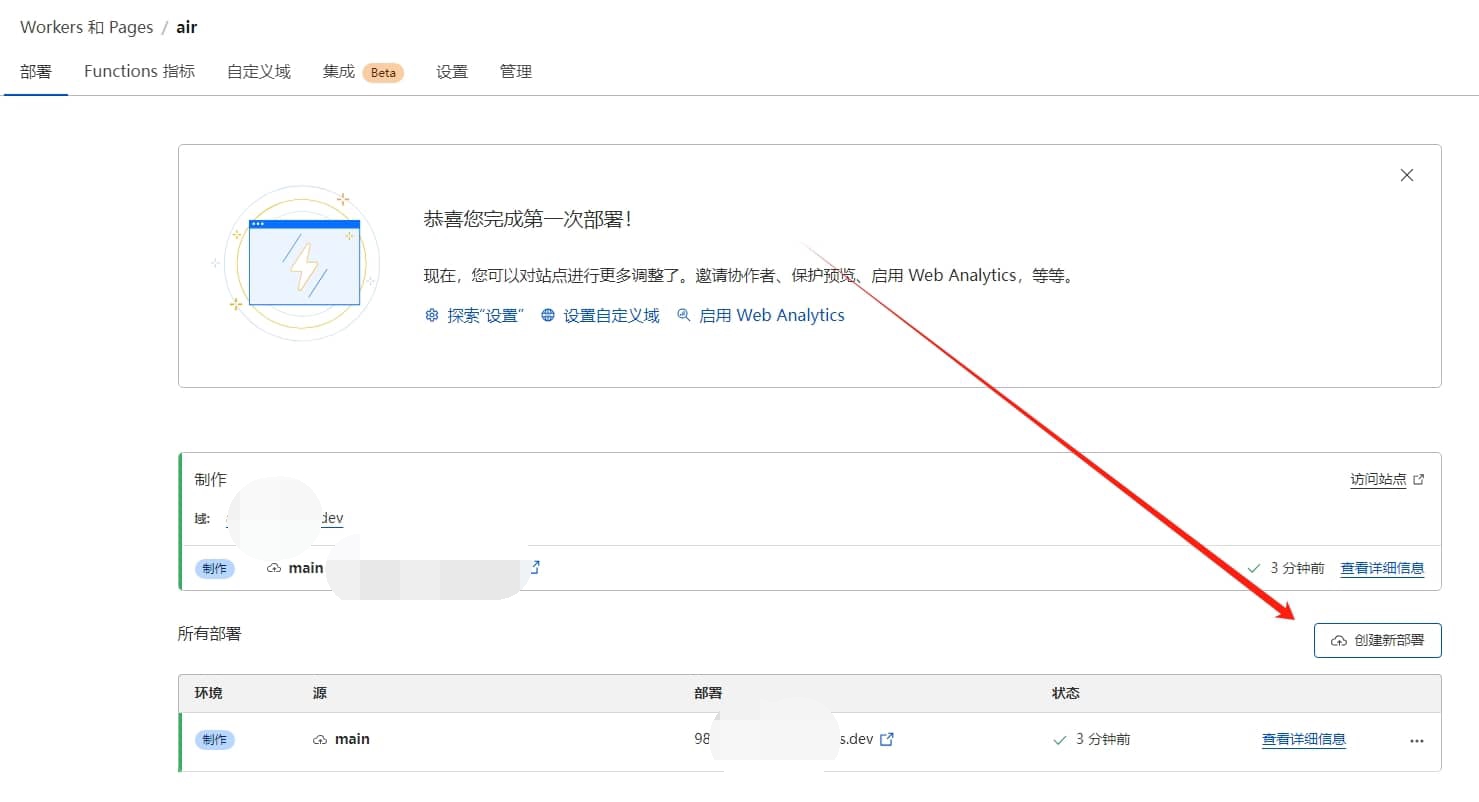Screen dimensions: 1479x802
Task: Select the 管理 tab
Action: (x=516, y=72)
